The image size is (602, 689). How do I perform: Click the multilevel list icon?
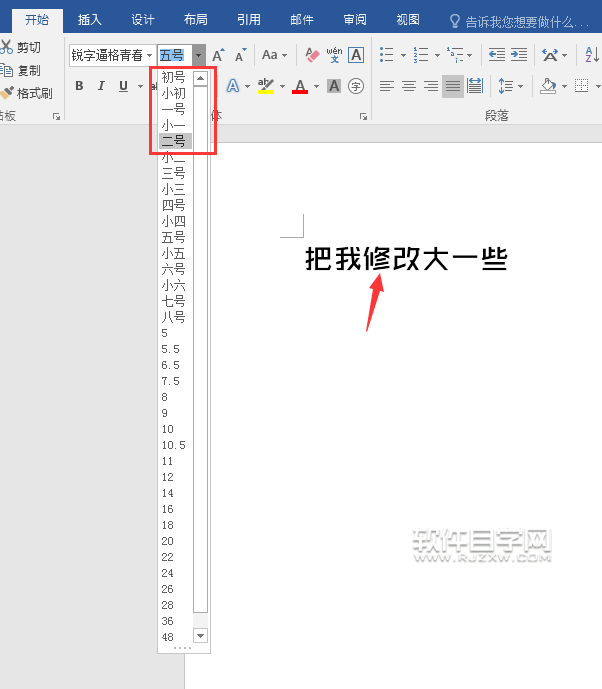pyautogui.click(x=455, y=55)
